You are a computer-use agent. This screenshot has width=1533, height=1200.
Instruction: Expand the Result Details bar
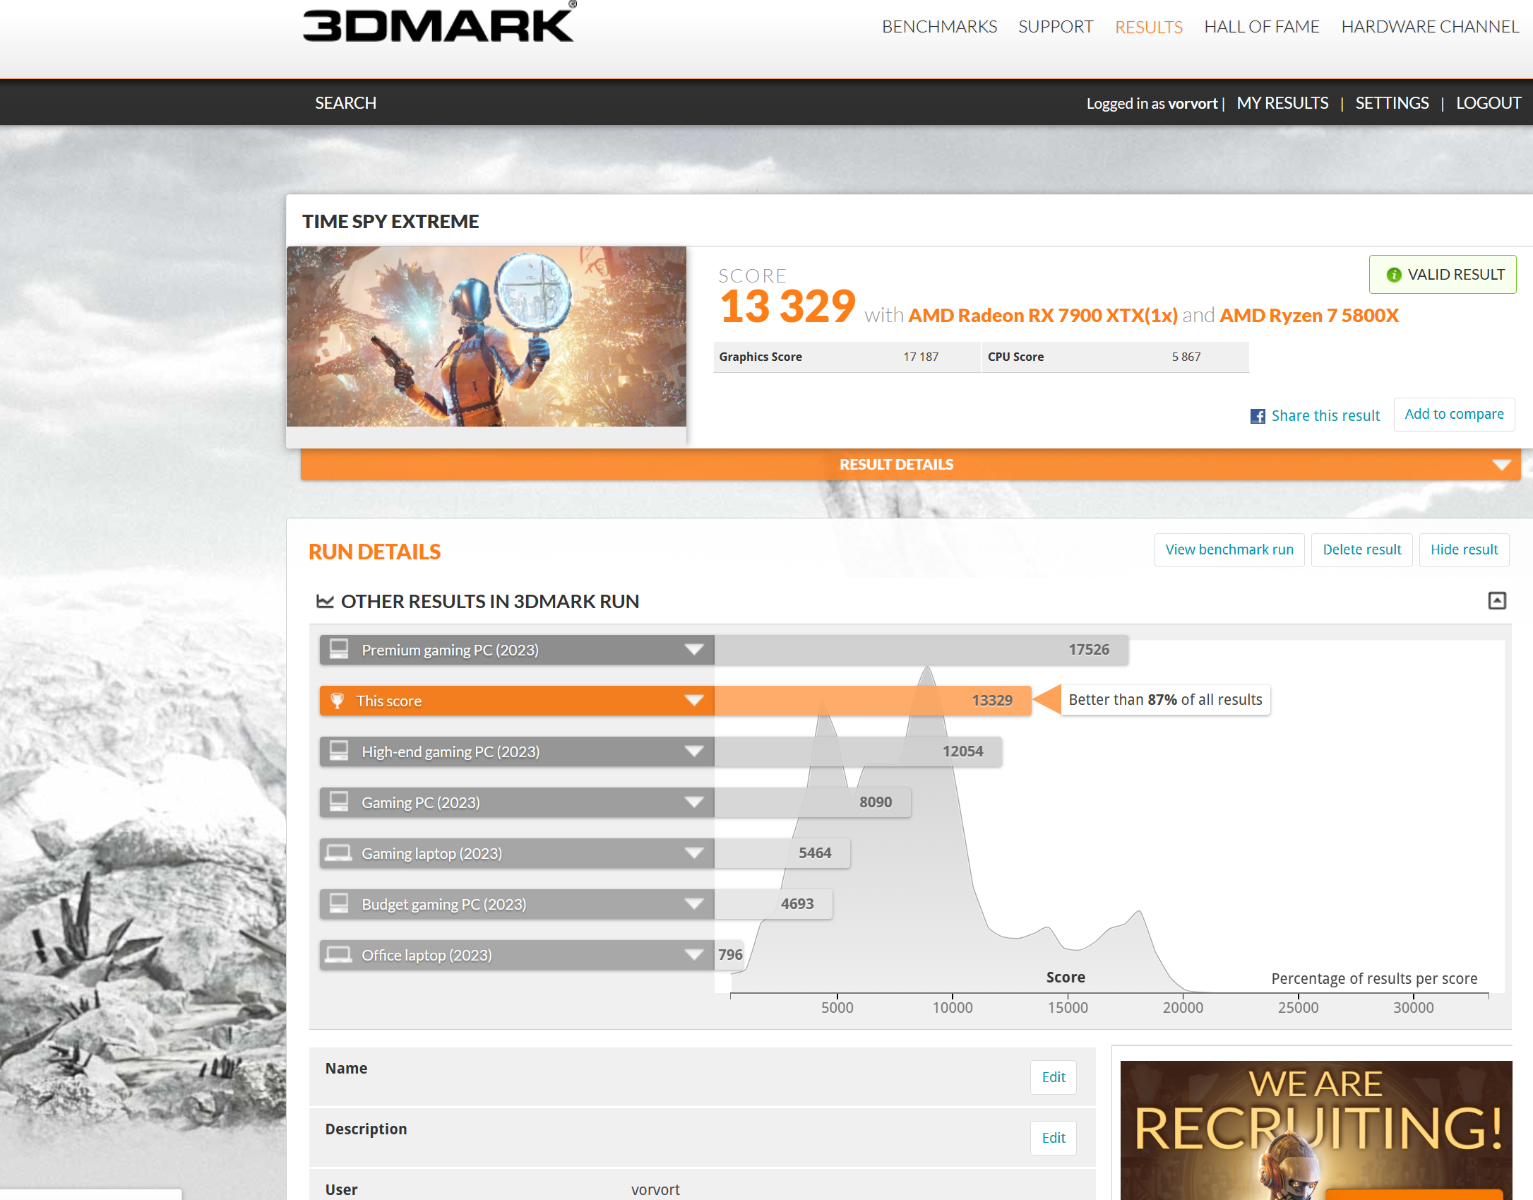910,464
